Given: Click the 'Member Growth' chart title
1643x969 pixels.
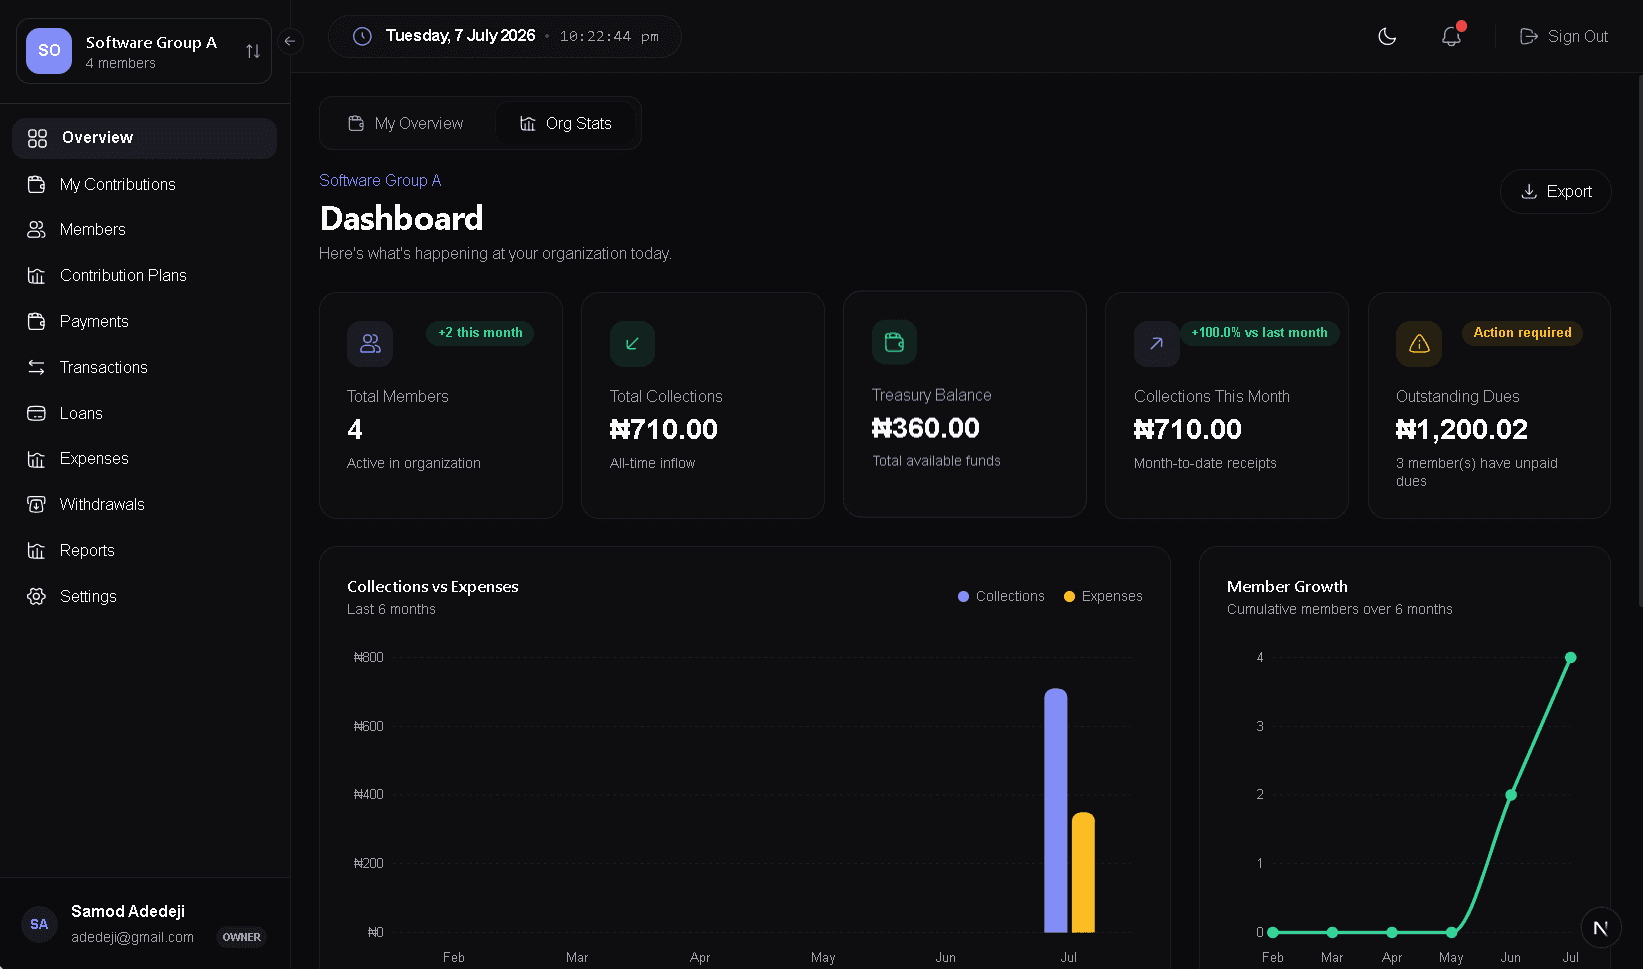Looking at the screenshot, I should [1287, 587].
